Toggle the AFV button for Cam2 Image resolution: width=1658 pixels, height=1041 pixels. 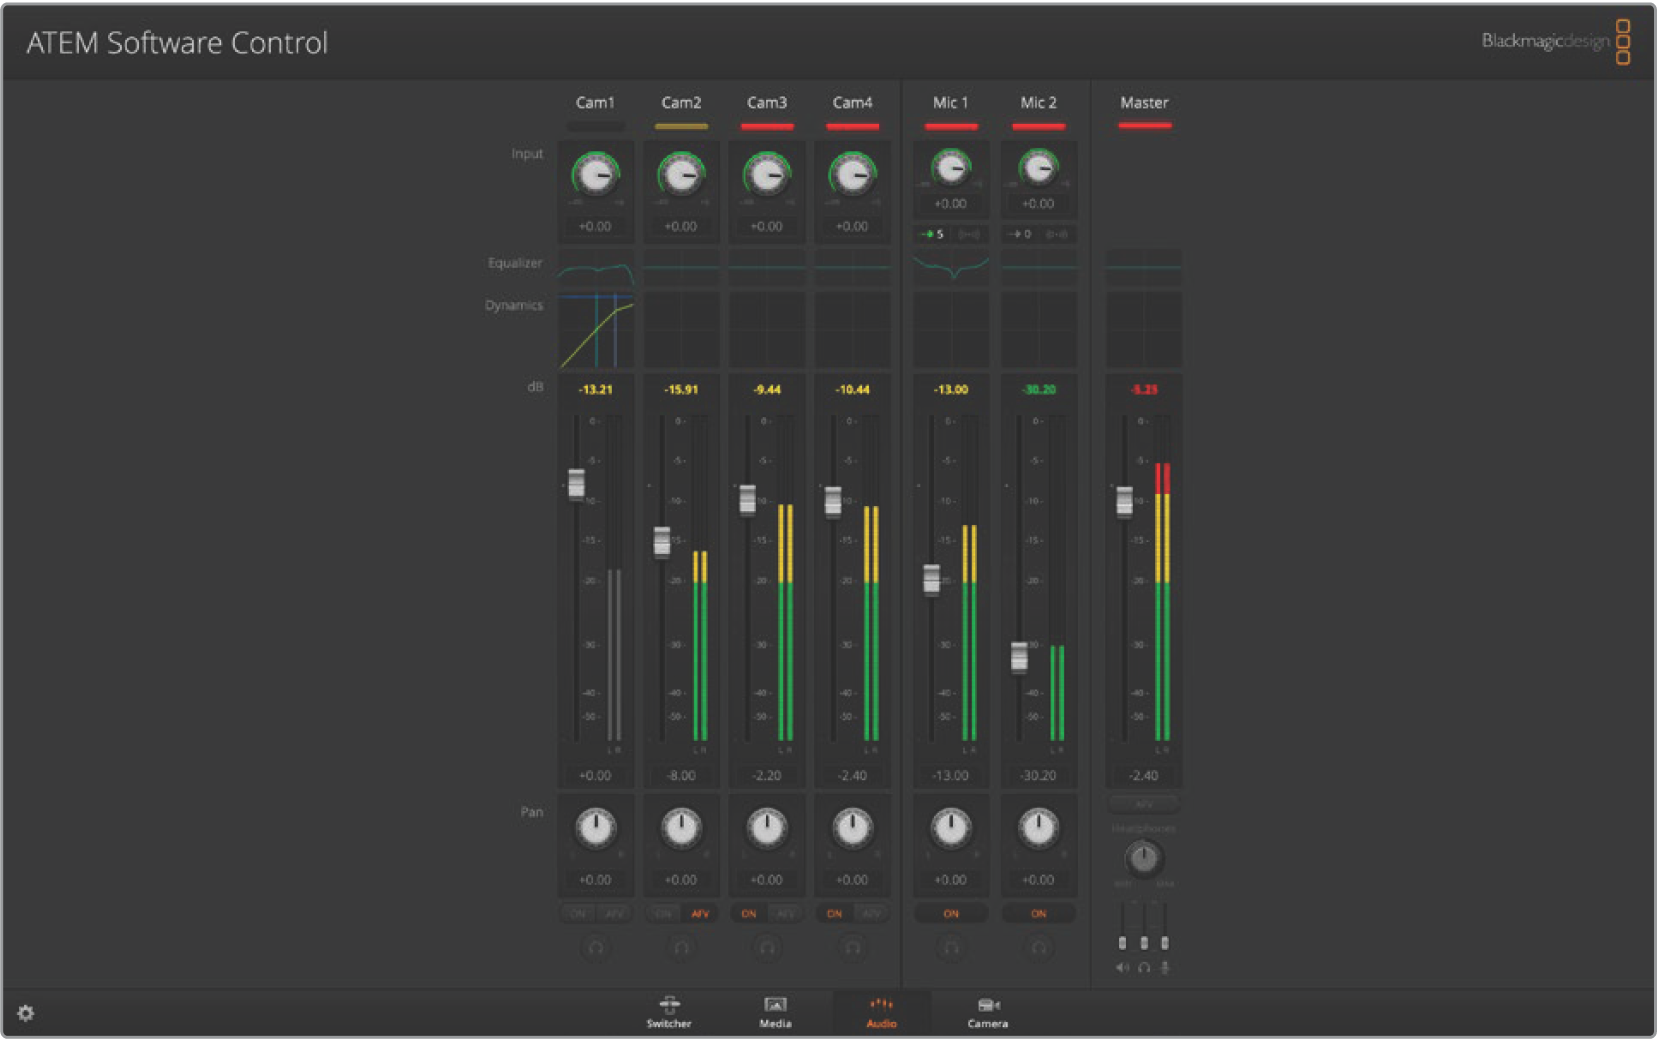[700, 914]
